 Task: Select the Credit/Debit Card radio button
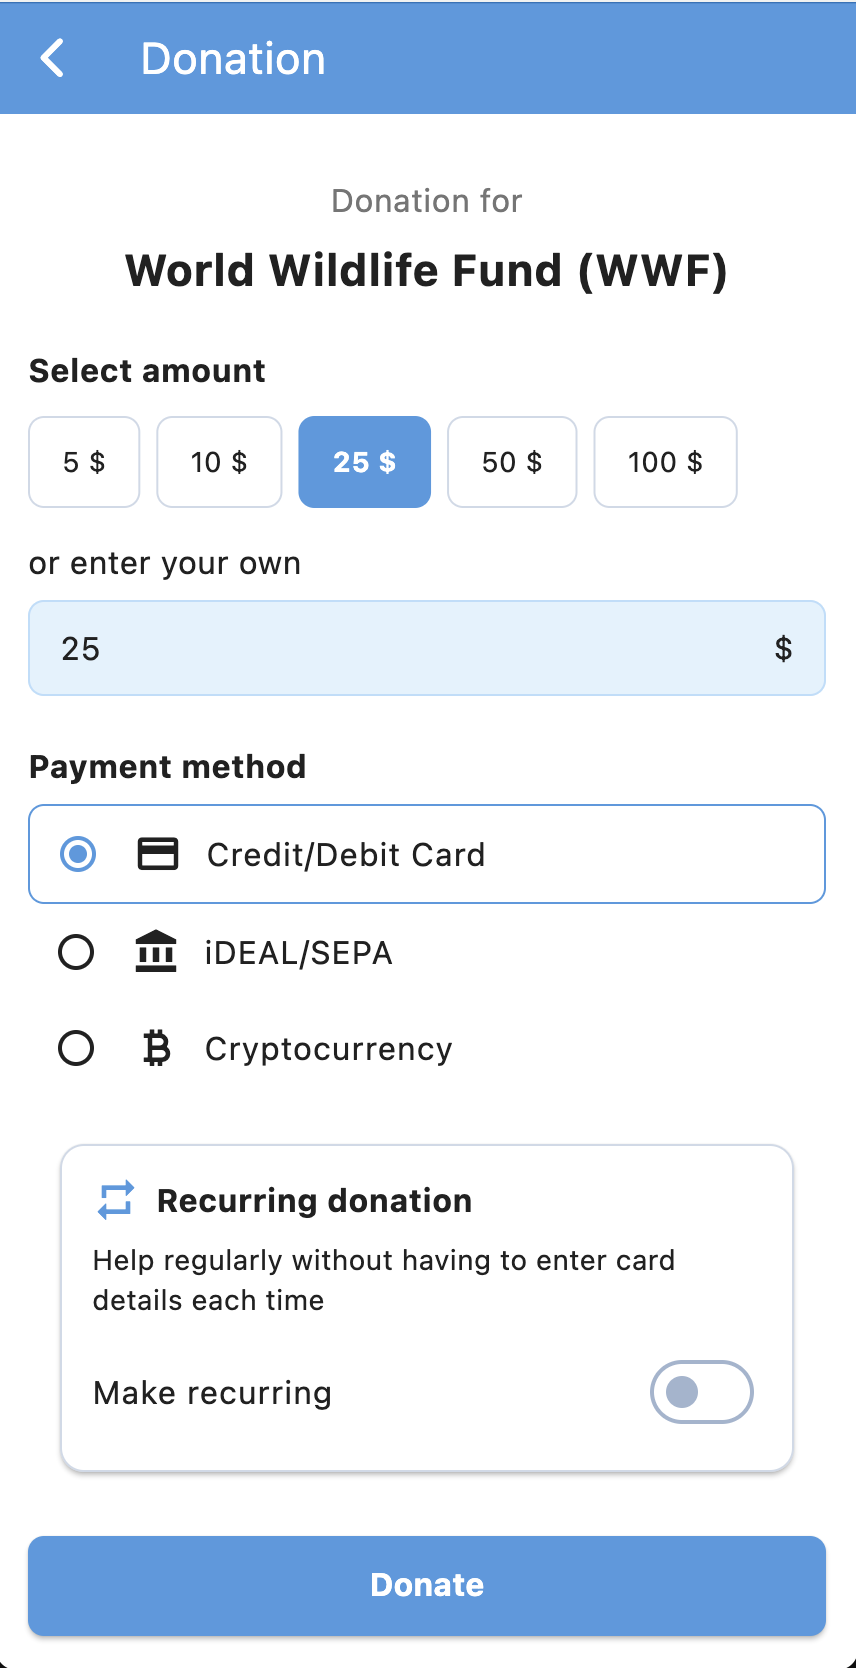coord(78,854)
